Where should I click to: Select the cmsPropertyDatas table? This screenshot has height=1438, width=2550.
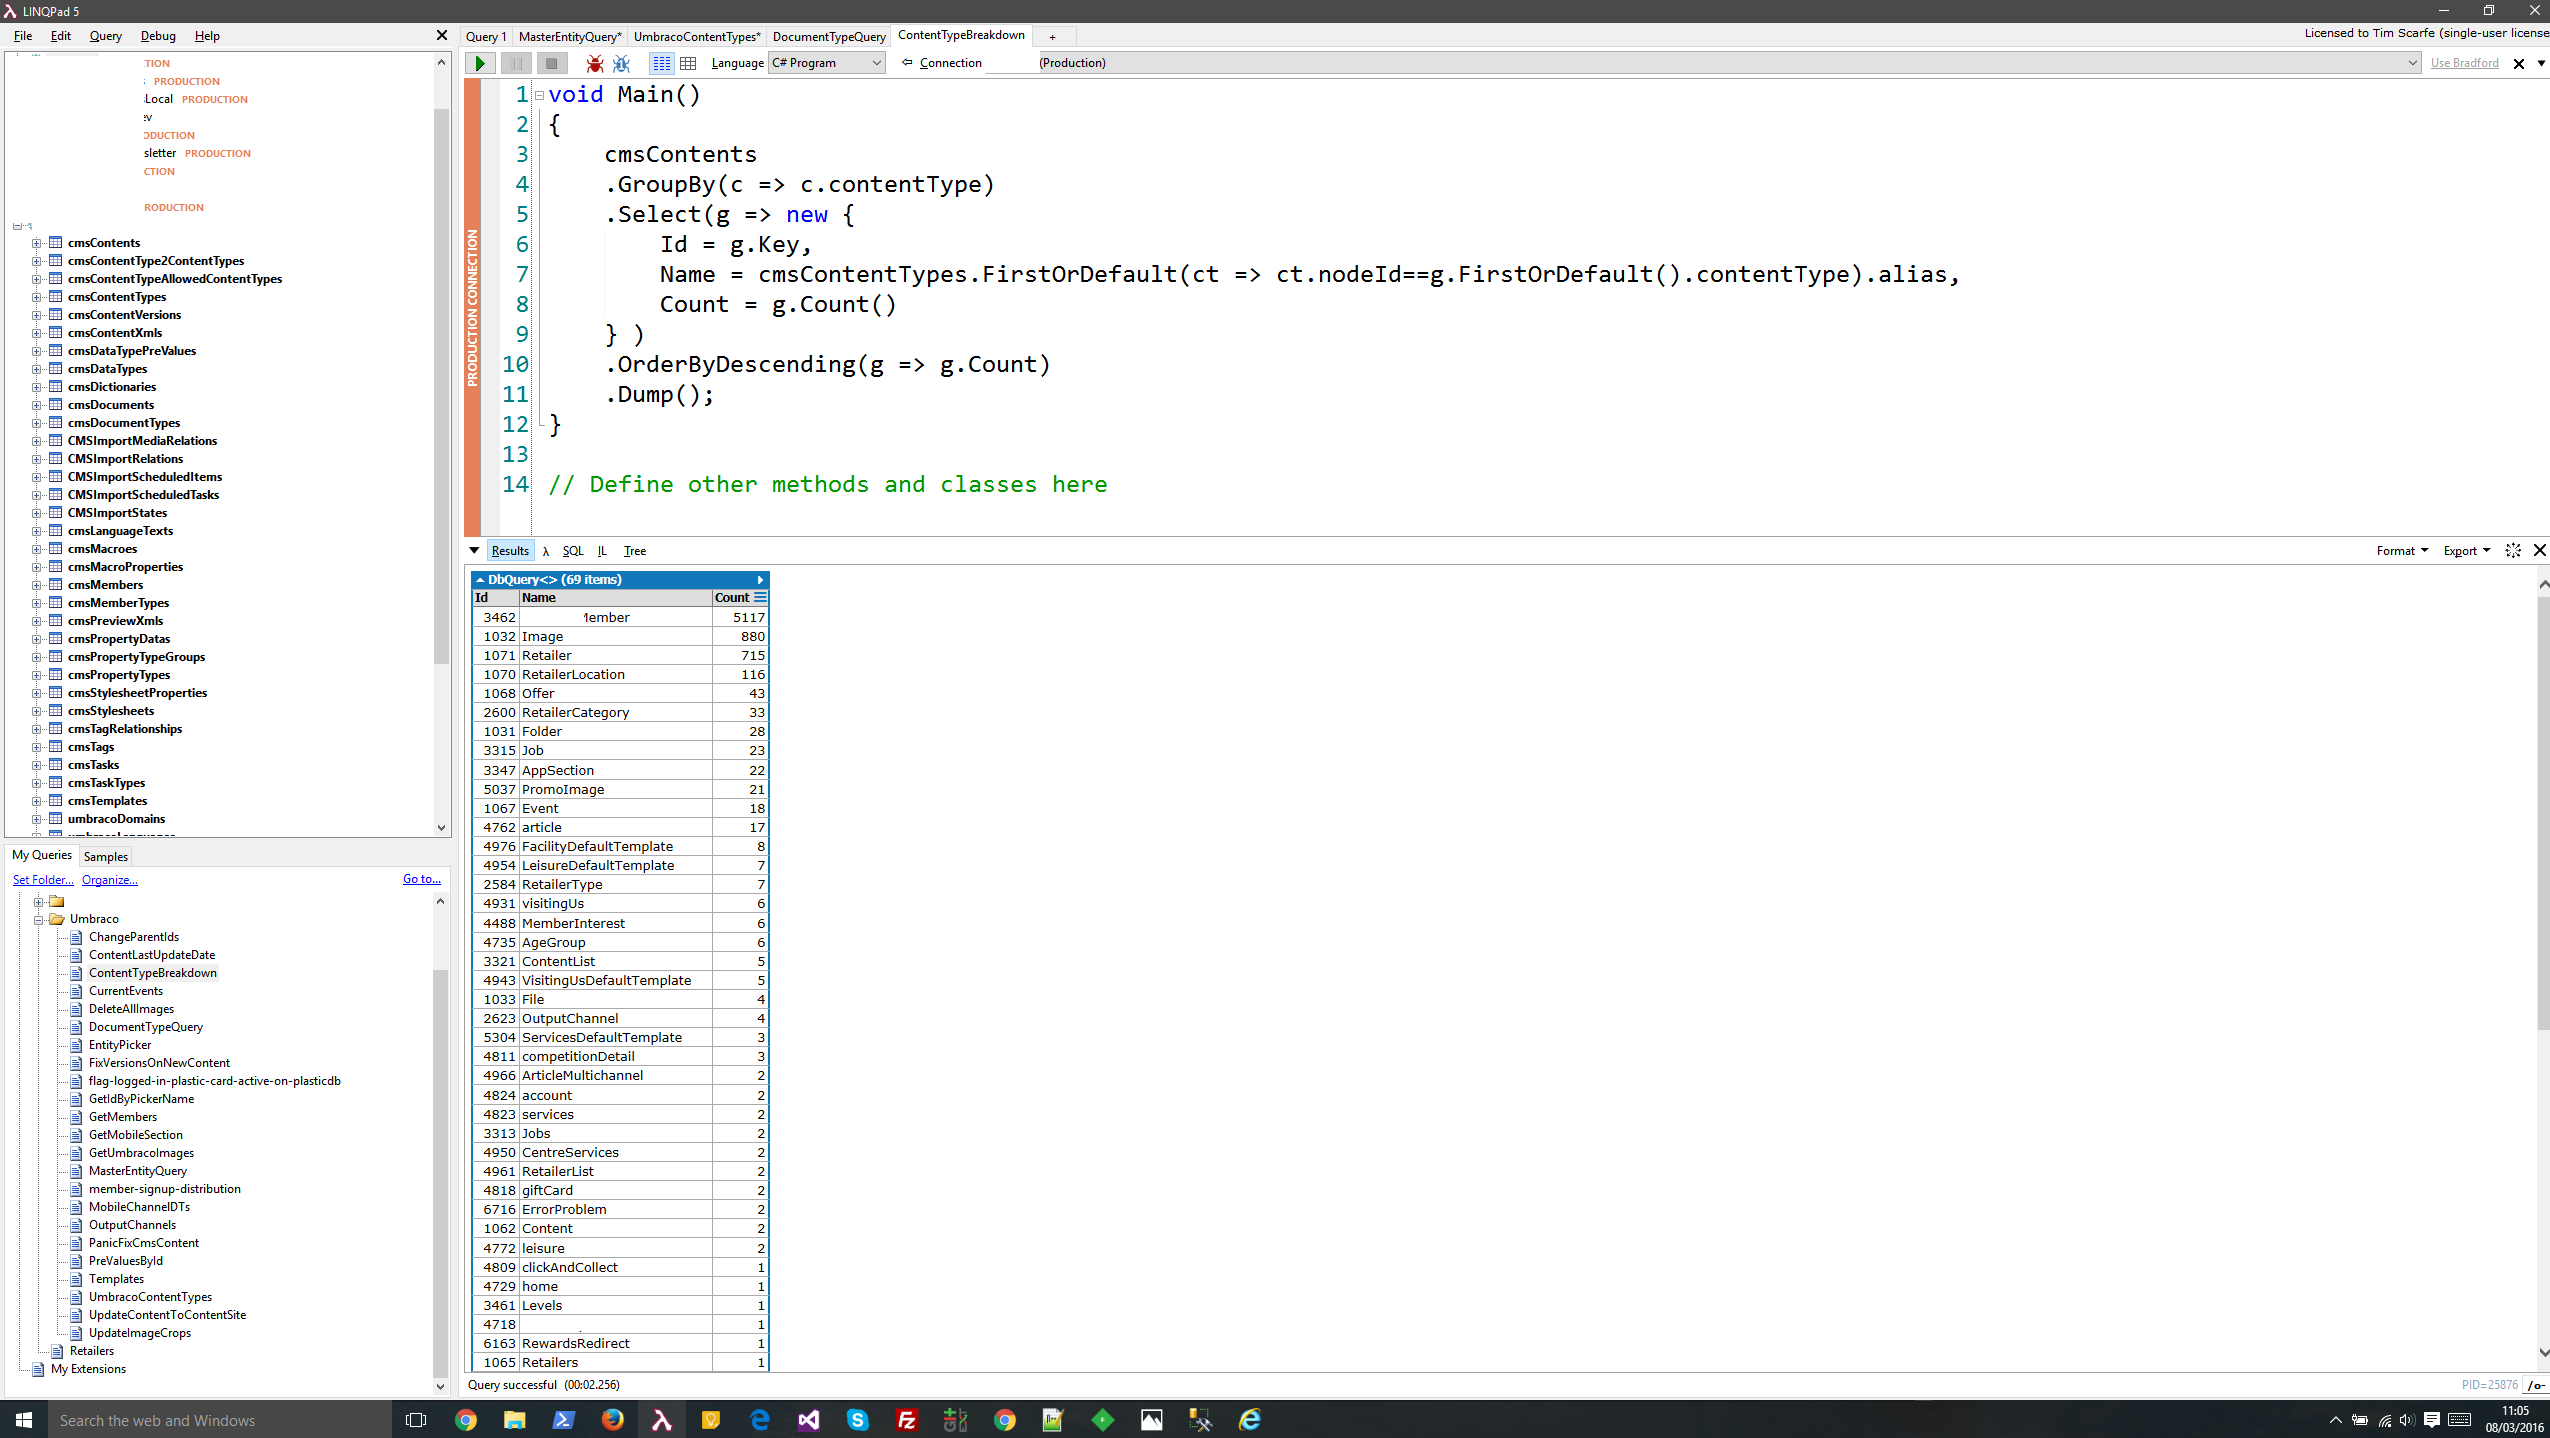119,639
